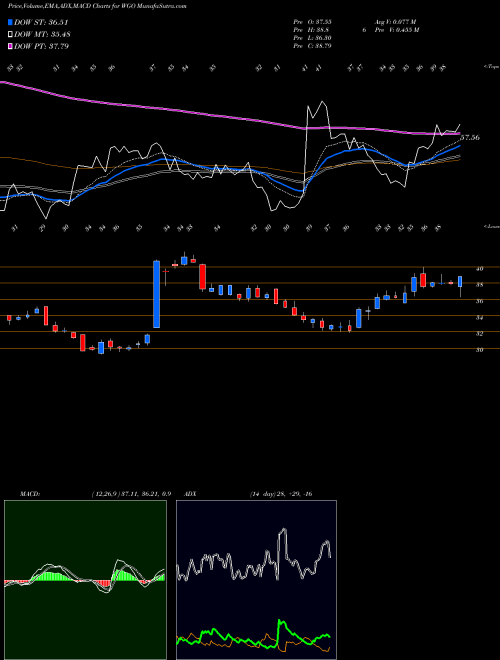This screenshot has height=660, width=500.
Task: Click the white DOW MT legend swatch
Action: click(10, 34)
